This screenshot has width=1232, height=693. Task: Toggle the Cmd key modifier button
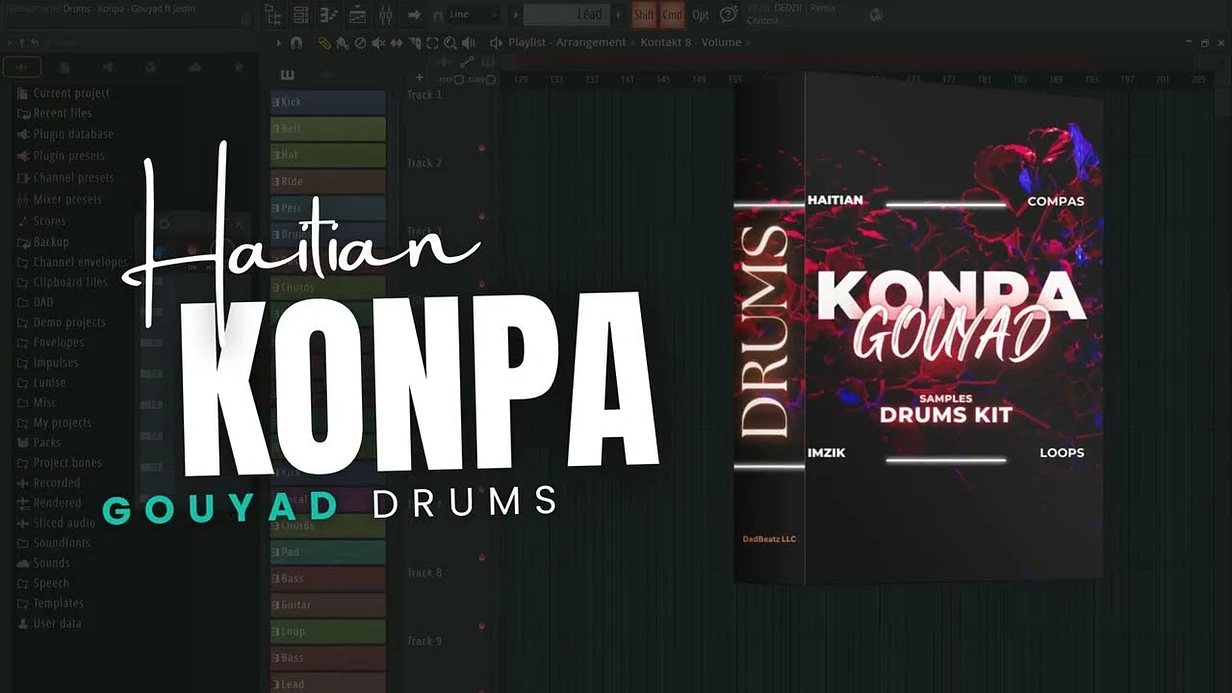671,14
